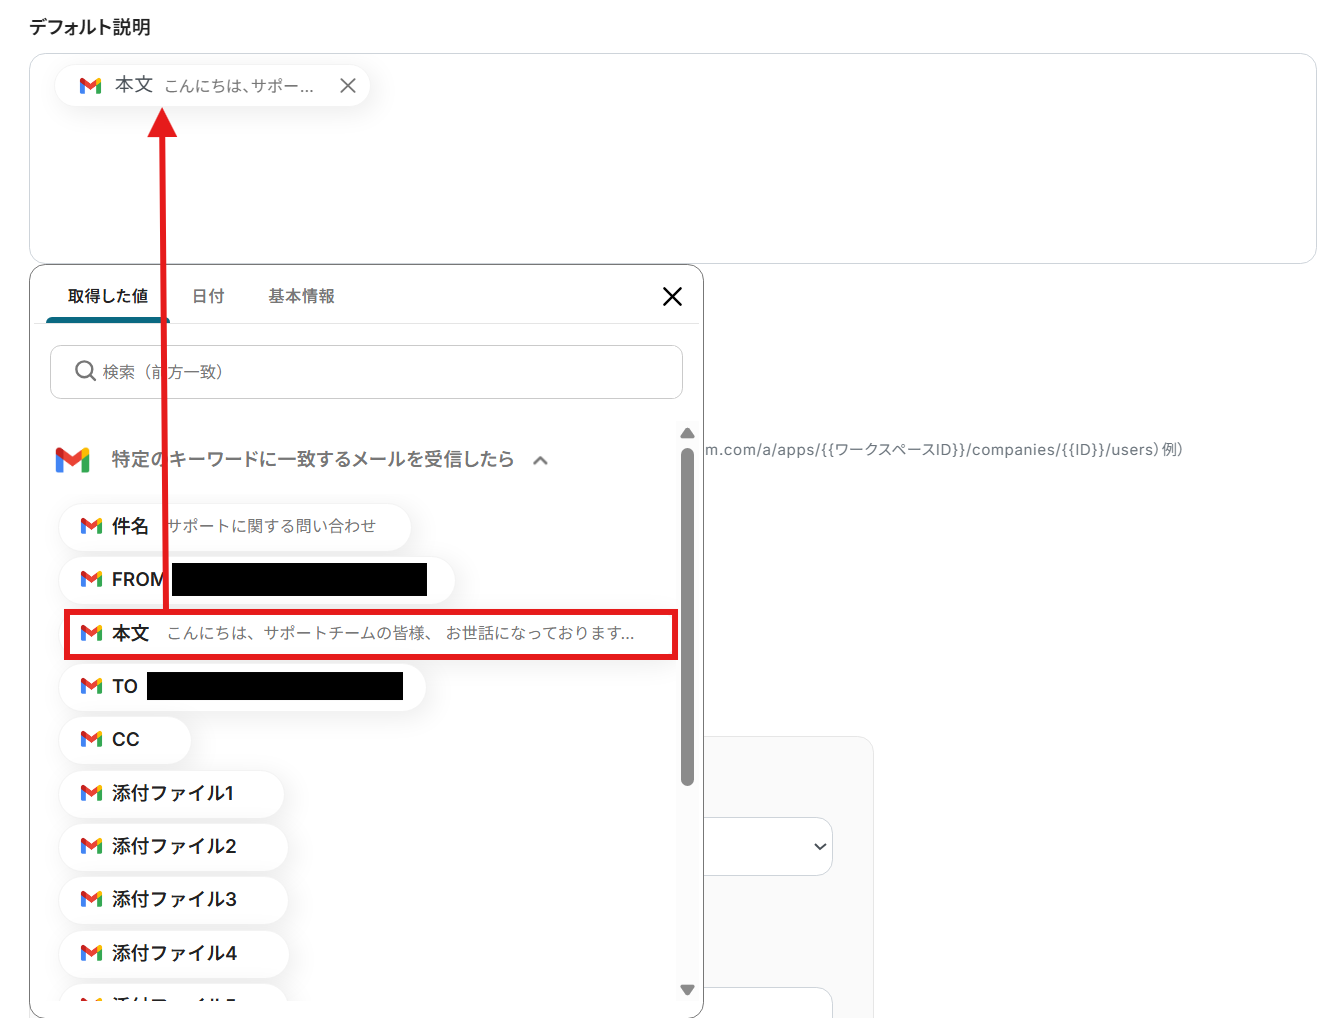The height and width of the screenshot is (1018, 1323).
Task: Collapse the Gmail trigger section chevron
Action: pos(541,460)
